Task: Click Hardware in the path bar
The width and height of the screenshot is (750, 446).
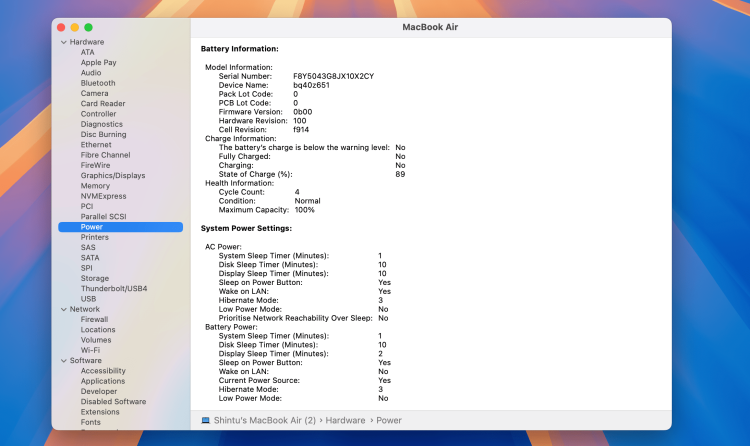Action: 345,421
